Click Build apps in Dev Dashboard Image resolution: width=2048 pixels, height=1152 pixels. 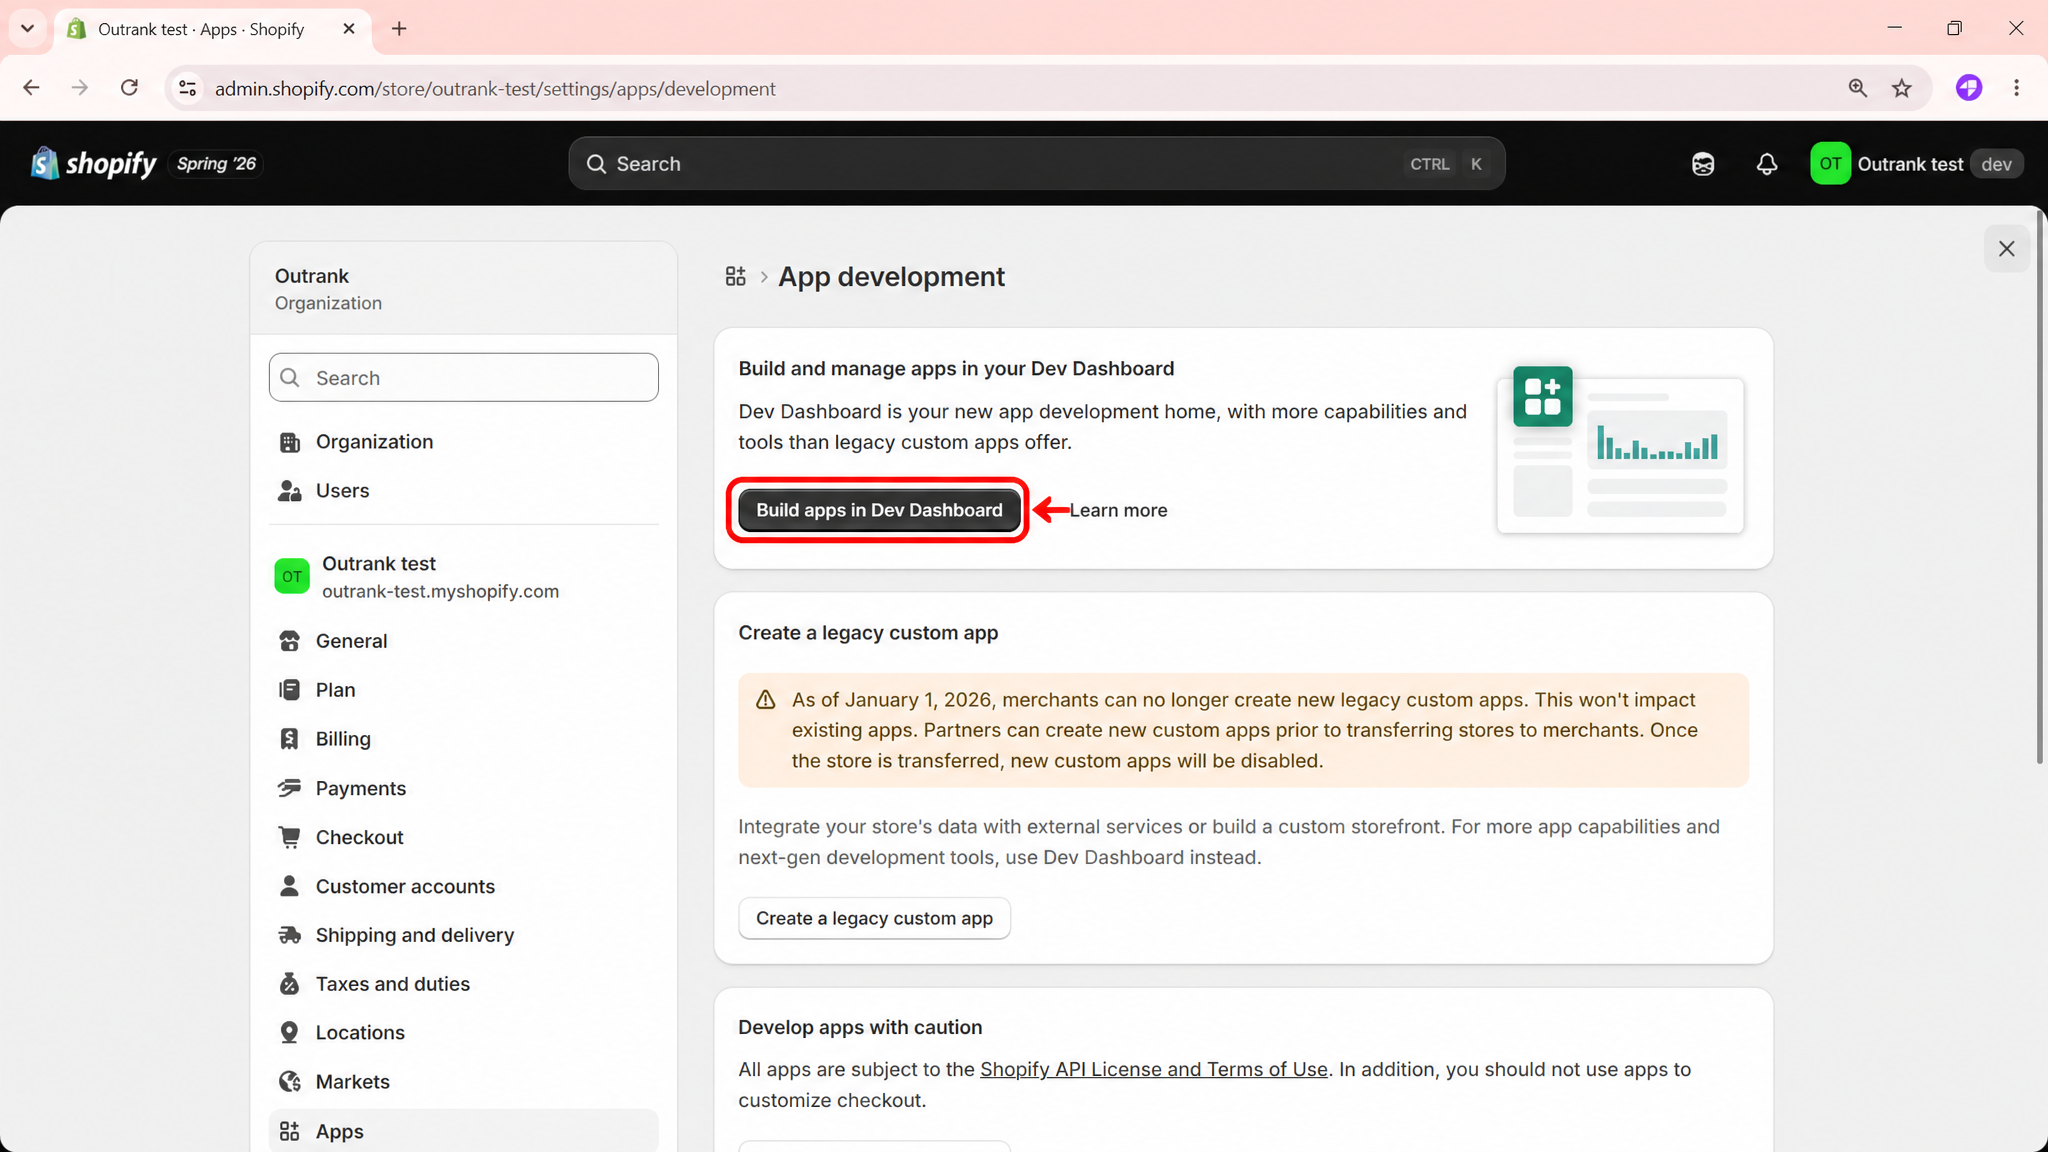pyautogui.click(x=878, y=510)
